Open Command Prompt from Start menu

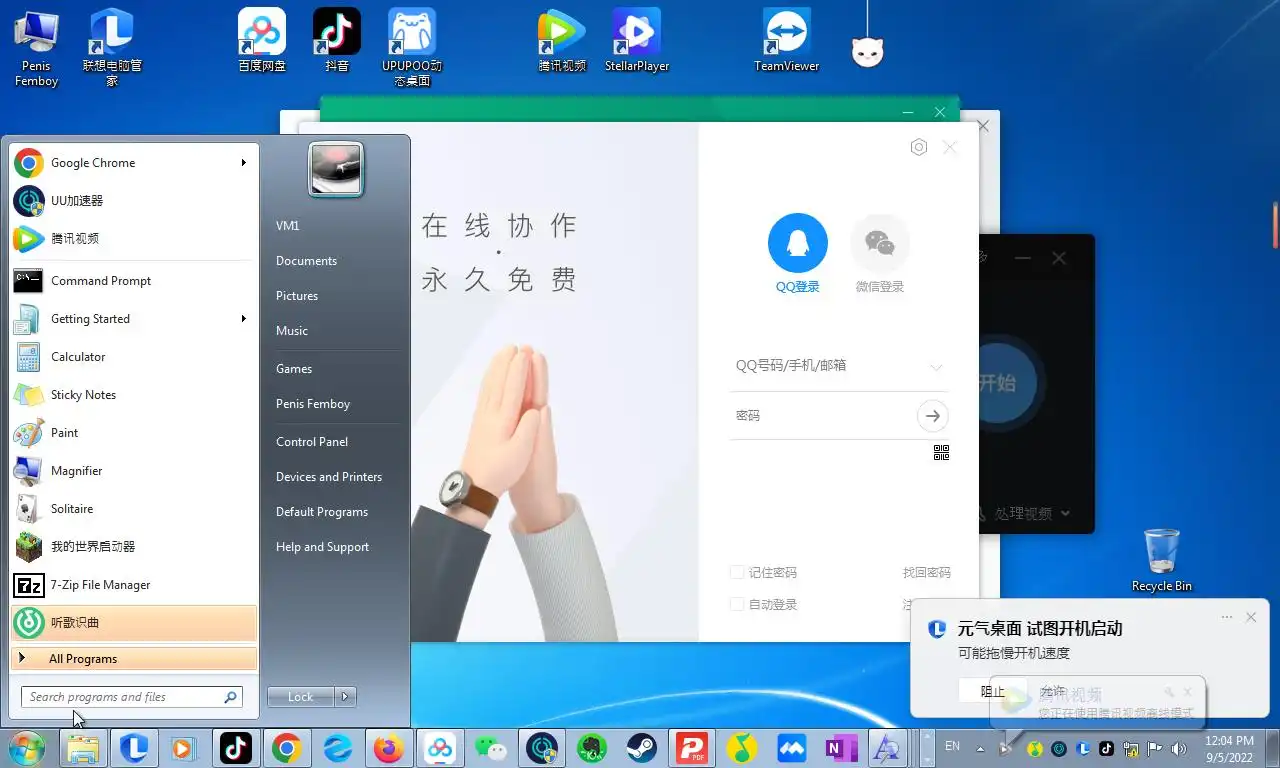tap(134, 281)
